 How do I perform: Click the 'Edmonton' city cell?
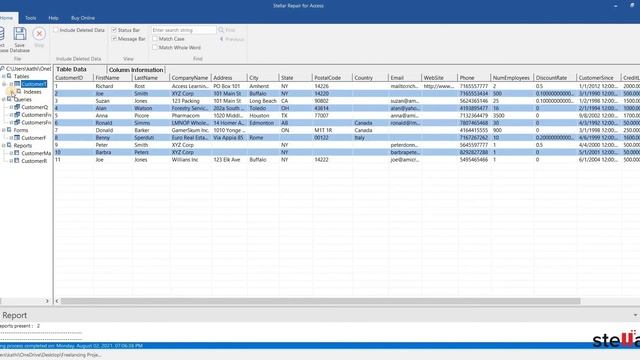pyautogui.click(x=262, y=123)
